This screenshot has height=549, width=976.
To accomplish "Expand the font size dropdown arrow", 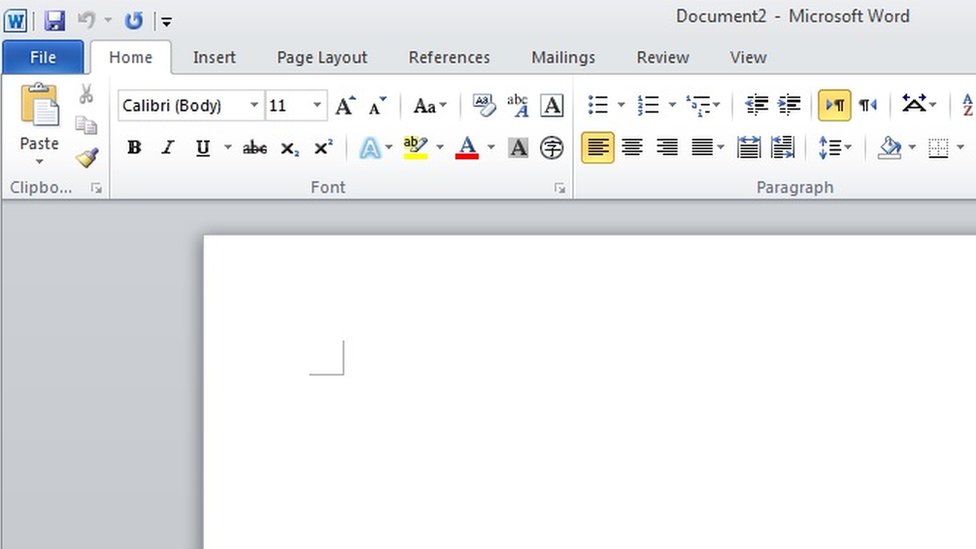I will (x=317, y=105).
